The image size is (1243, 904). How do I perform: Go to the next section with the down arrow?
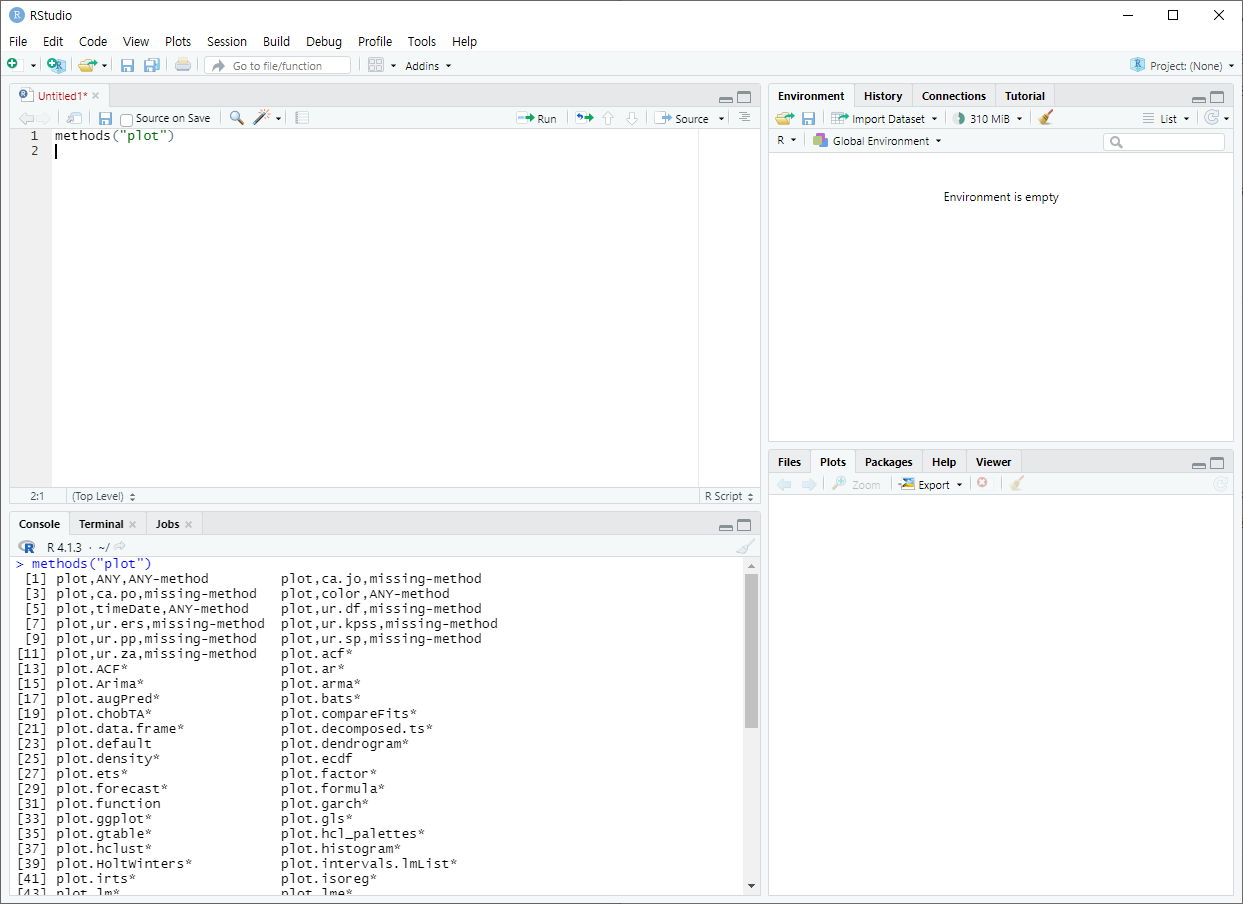[x=631, y=118]
